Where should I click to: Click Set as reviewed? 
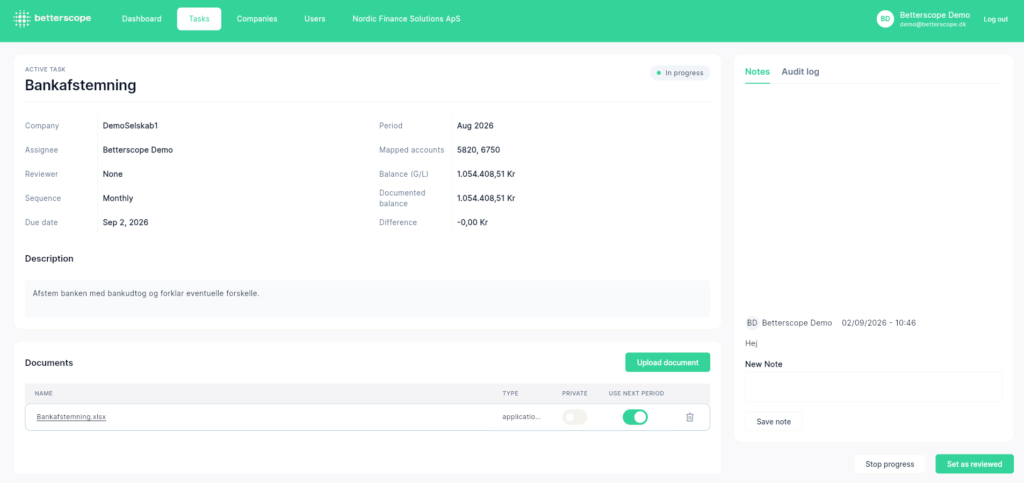[974, 464]
